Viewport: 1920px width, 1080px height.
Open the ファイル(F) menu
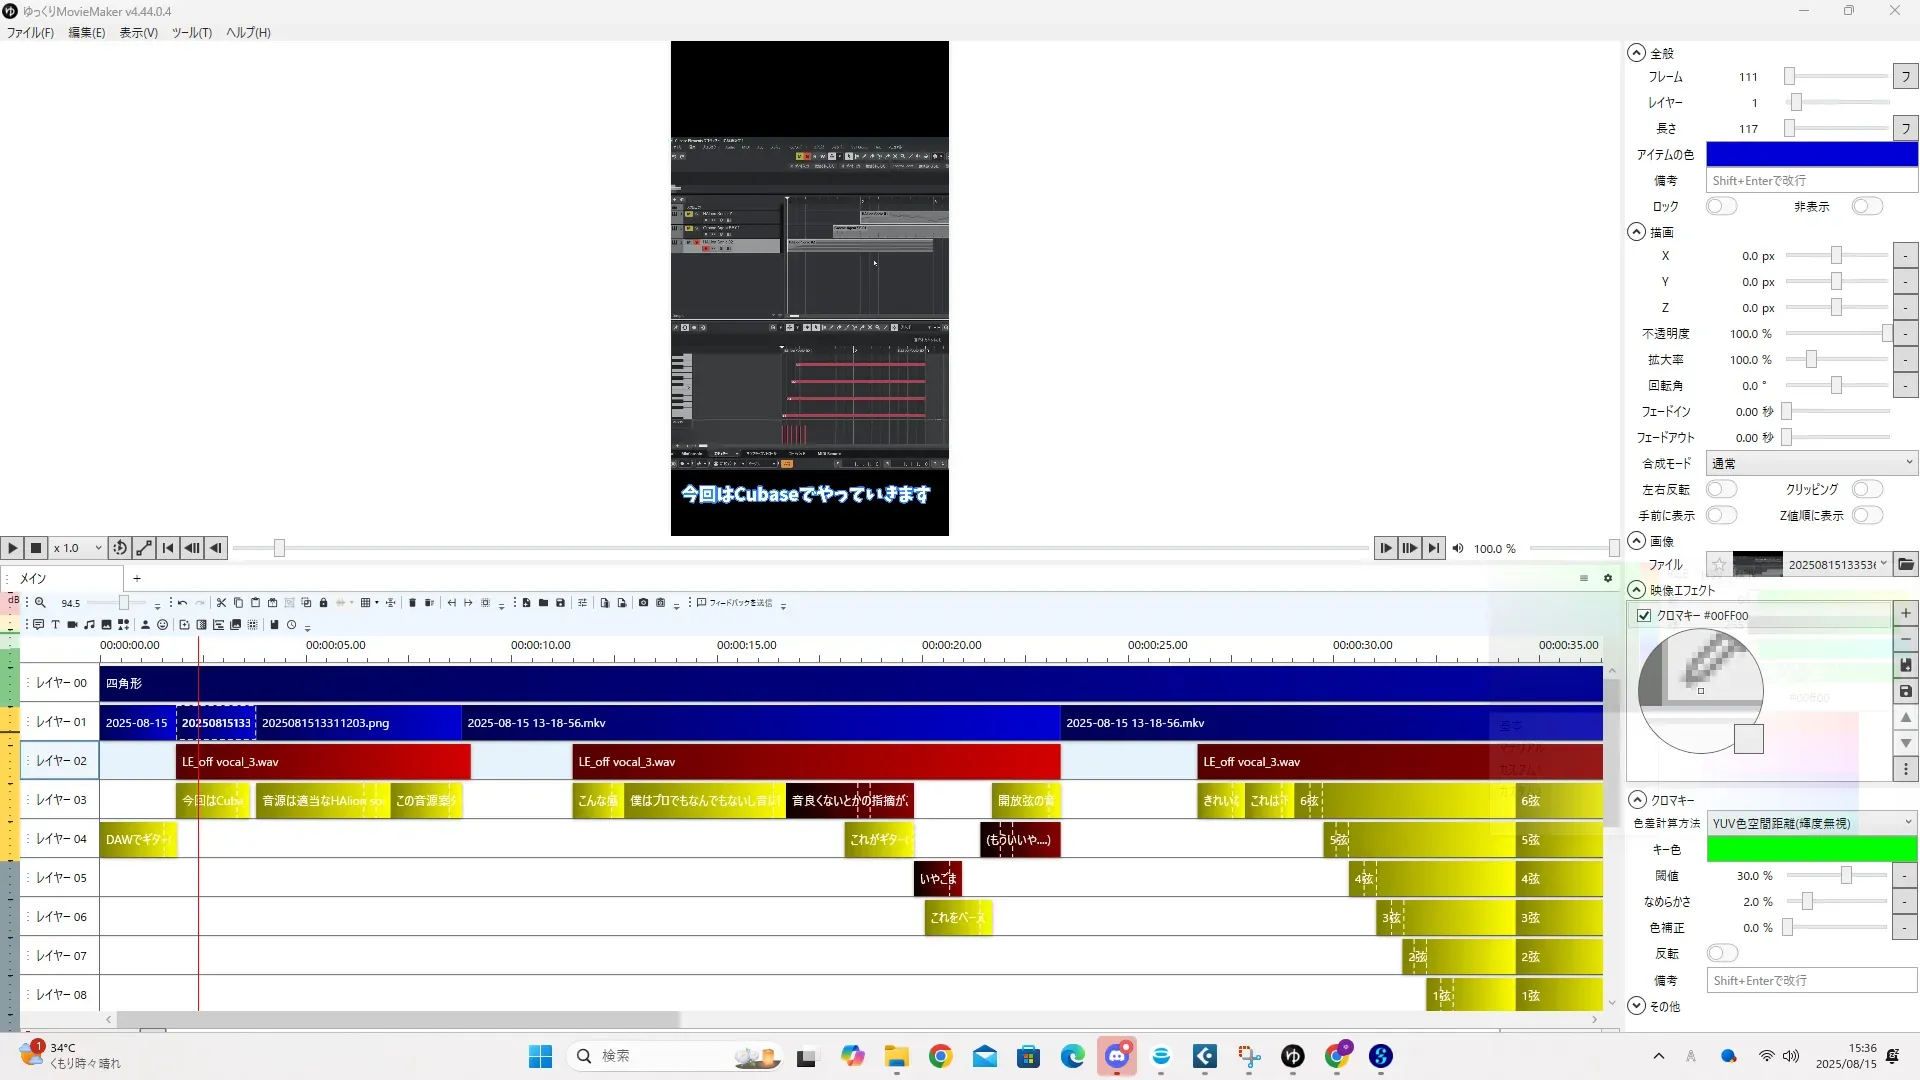point(30,32)
